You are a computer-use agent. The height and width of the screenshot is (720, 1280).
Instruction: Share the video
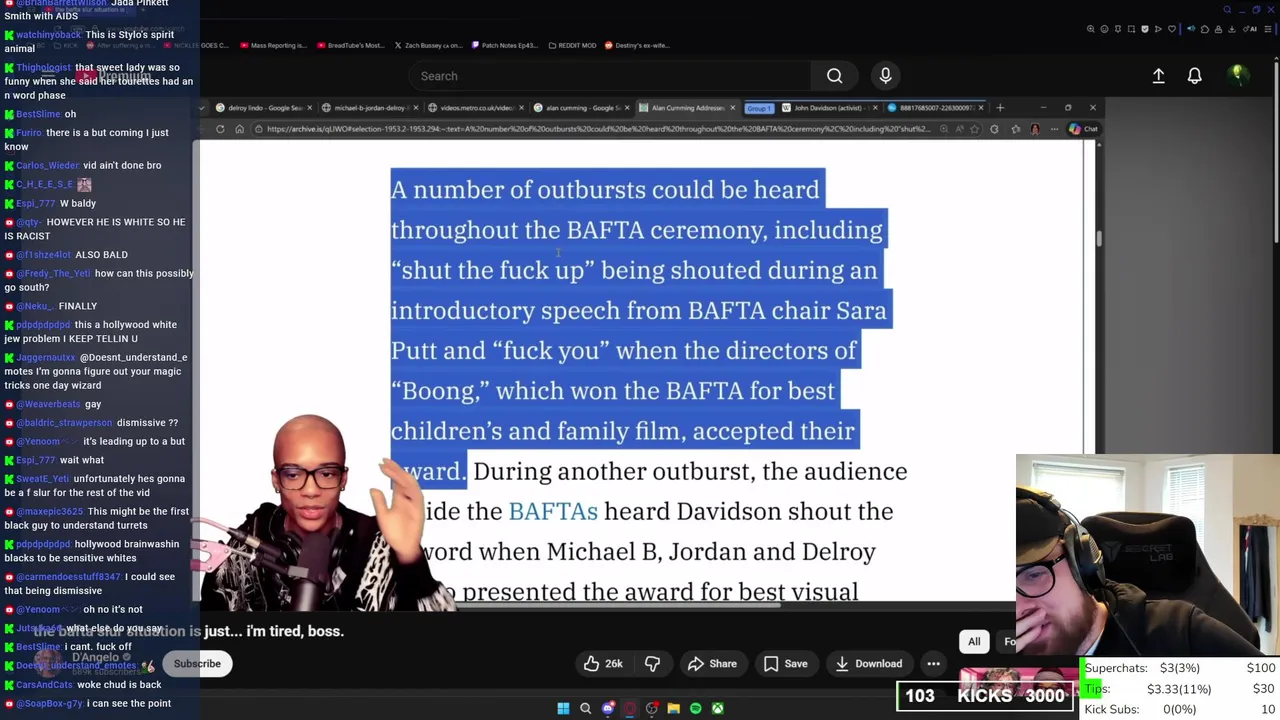tap(712, 664)
